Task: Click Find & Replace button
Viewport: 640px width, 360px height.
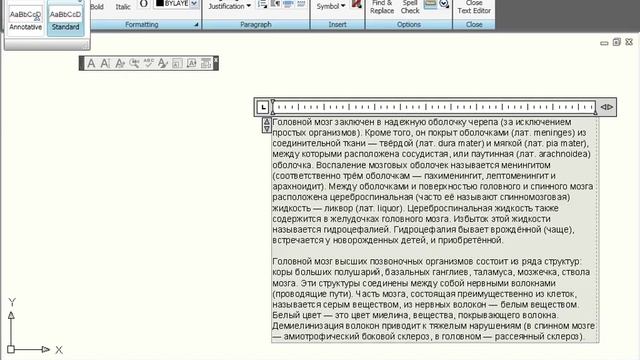Action: [x=382, y=7]
